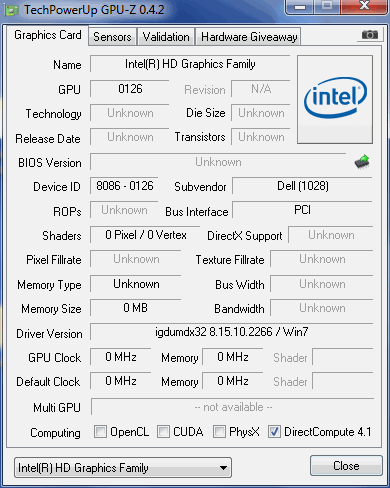Click the camera screenshot icon

coord(369,35)
